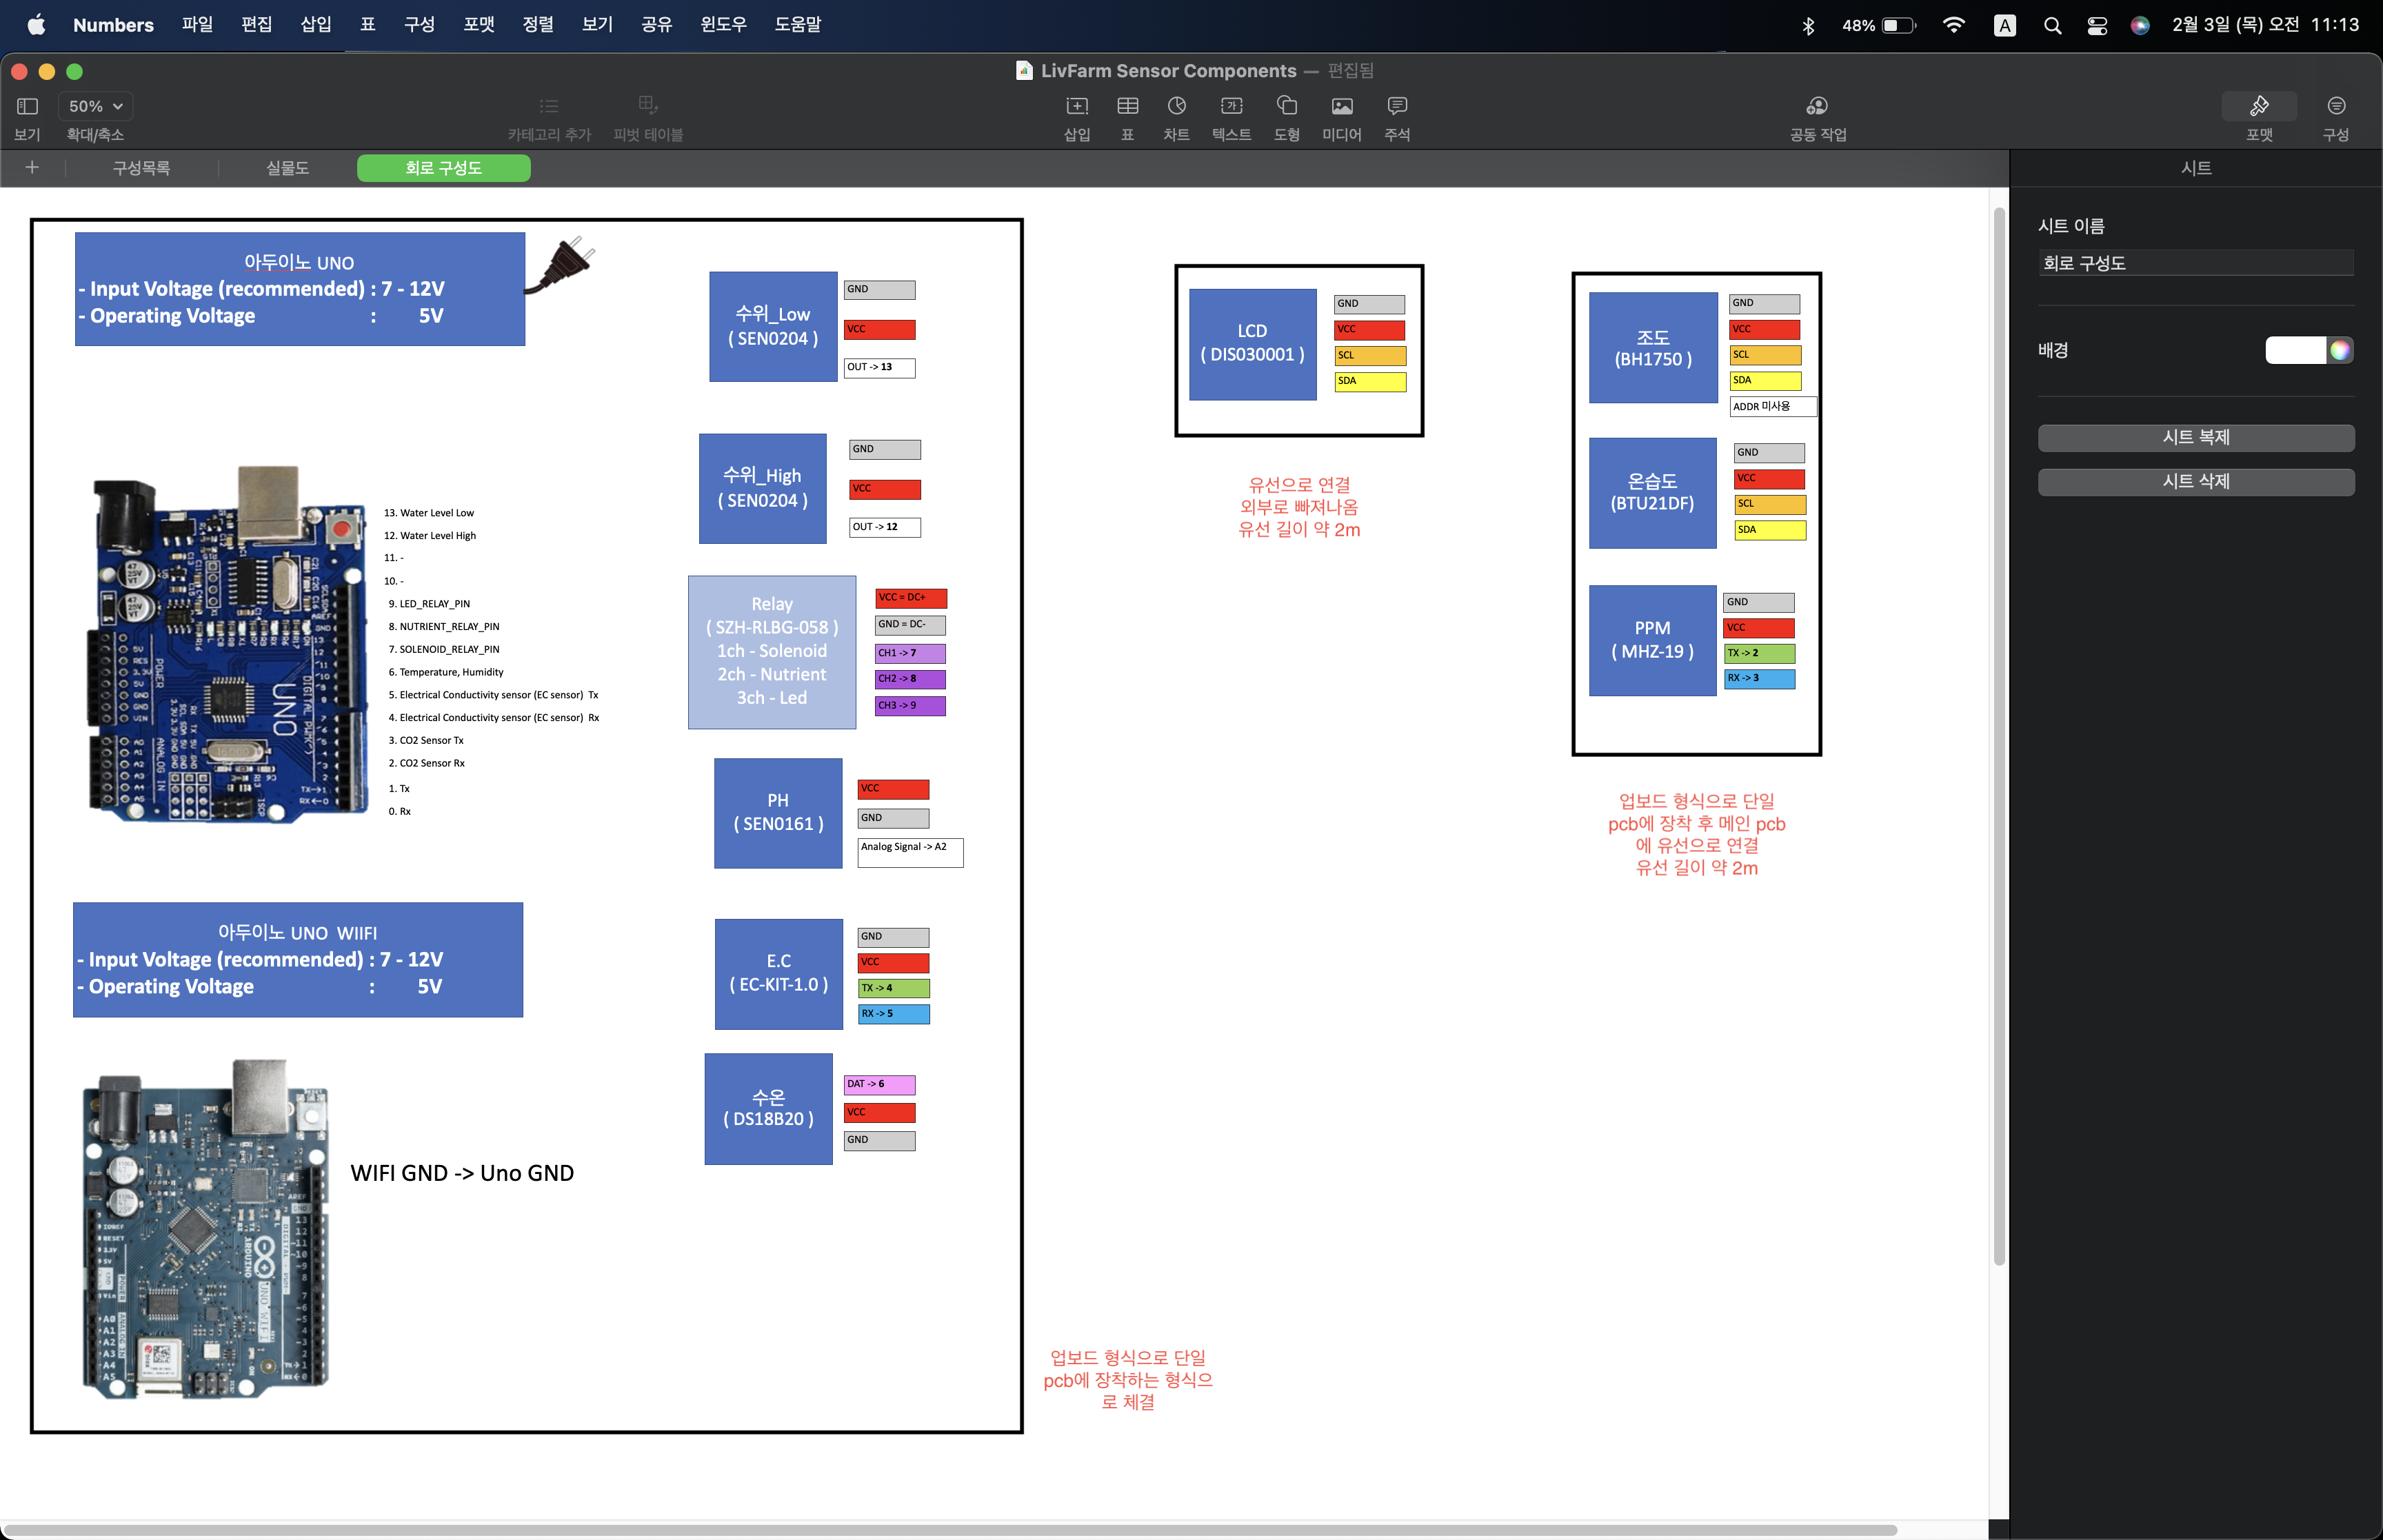Open the Shape (도형) toolbar icon
The image size is (2383, 1540).
[1286, 106]
